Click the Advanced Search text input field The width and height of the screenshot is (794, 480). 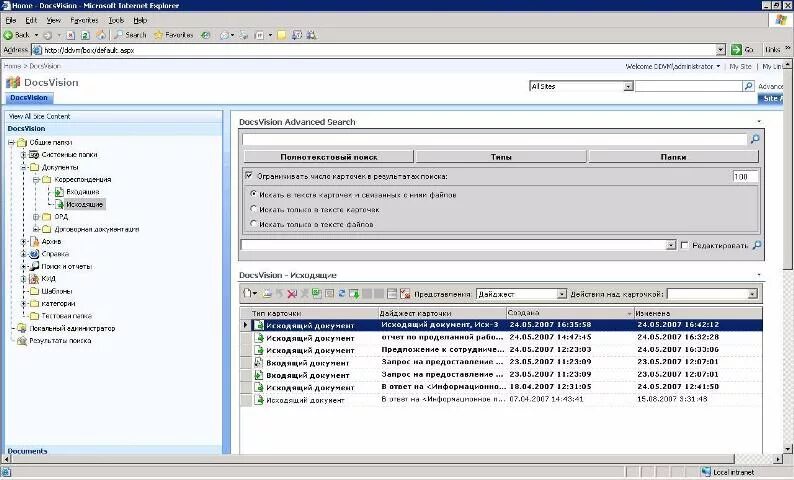[x=495, y=139]
